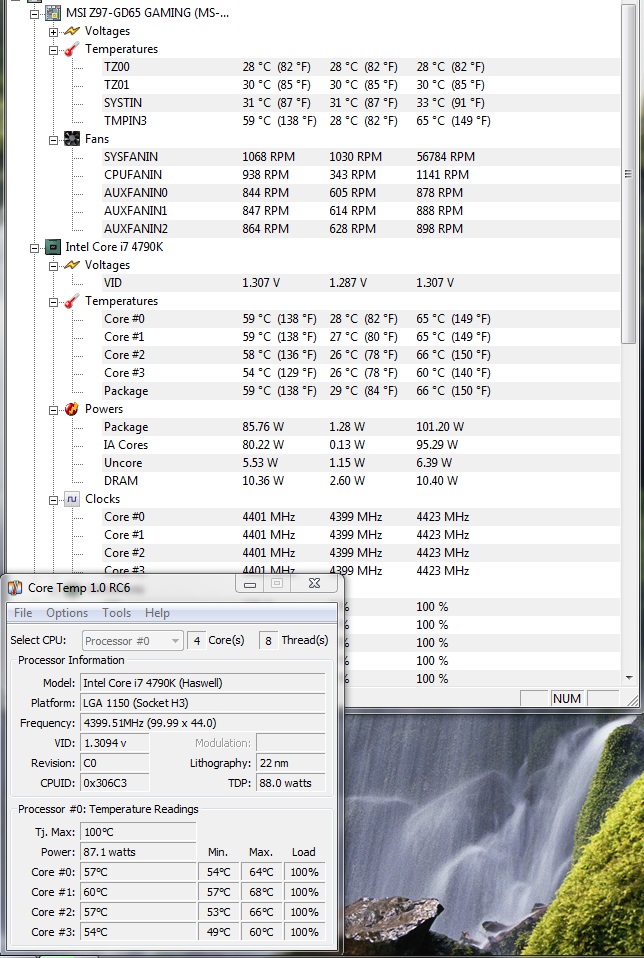The width and height of the screenshot is (644, 958).
Task: Open the Select CPU Processor #0 dropdown
Action: (x=133, y=640)
